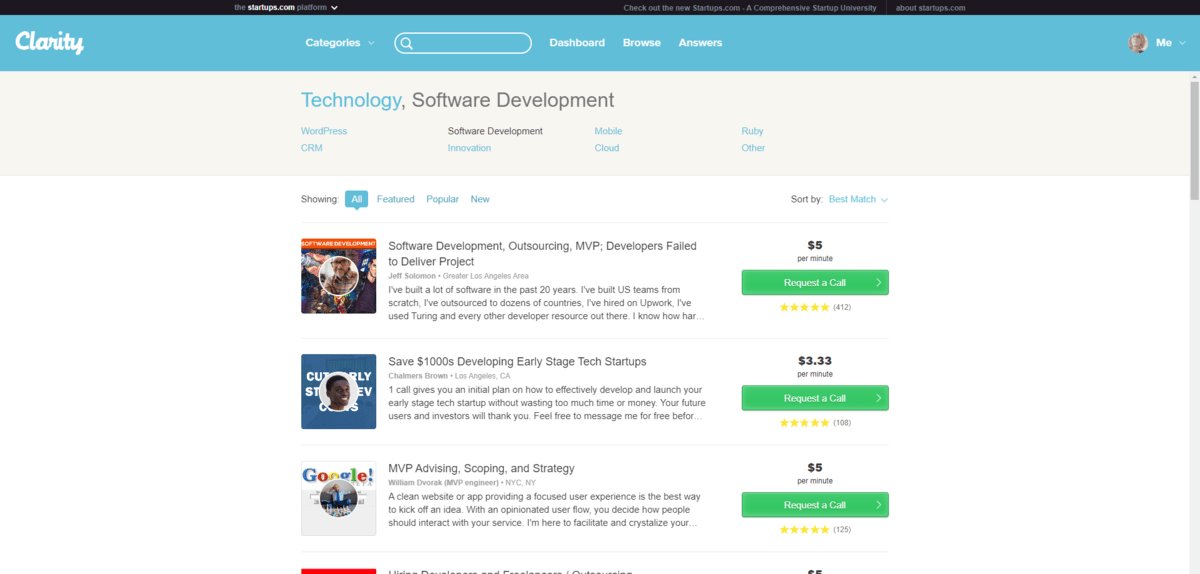Open the 'about startups.com' link
Viewport: 1200px width, 574px height.
(930, 7)
